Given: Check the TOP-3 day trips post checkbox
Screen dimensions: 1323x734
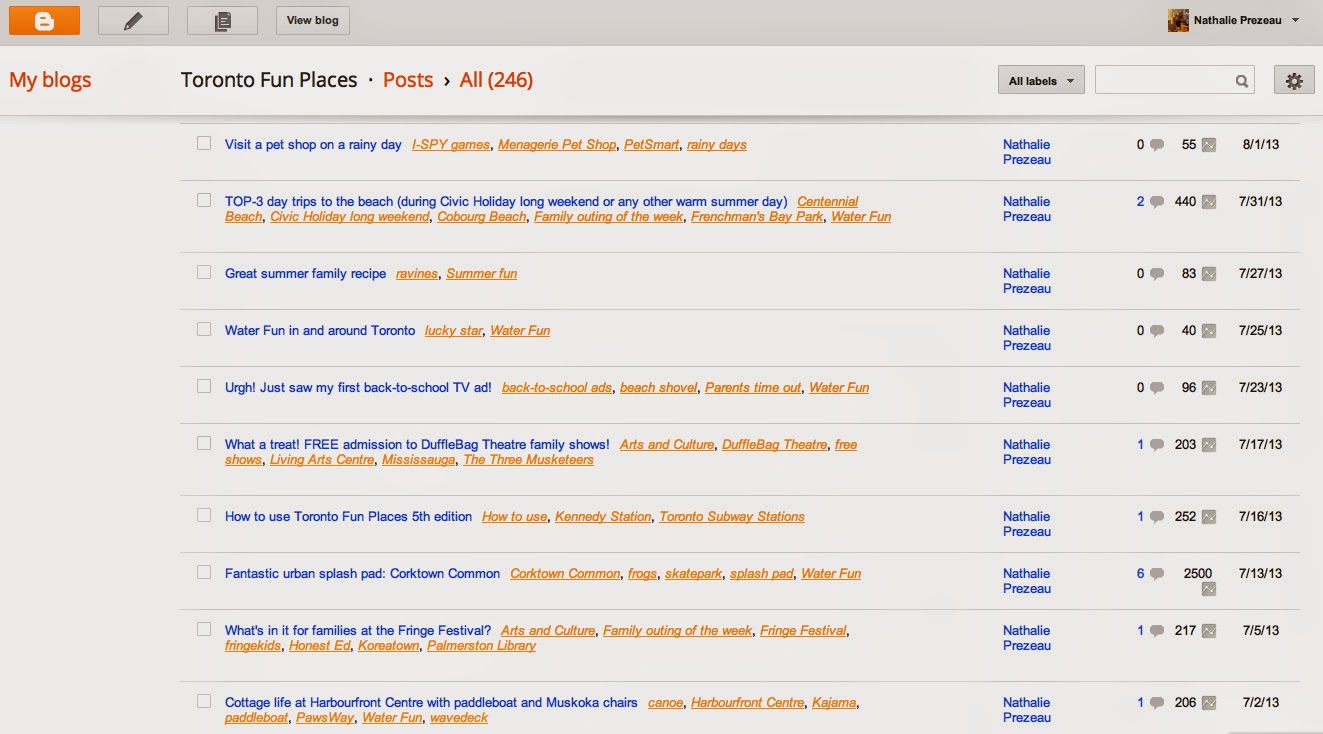Looking at the screenshot, I should click(204, 200).
